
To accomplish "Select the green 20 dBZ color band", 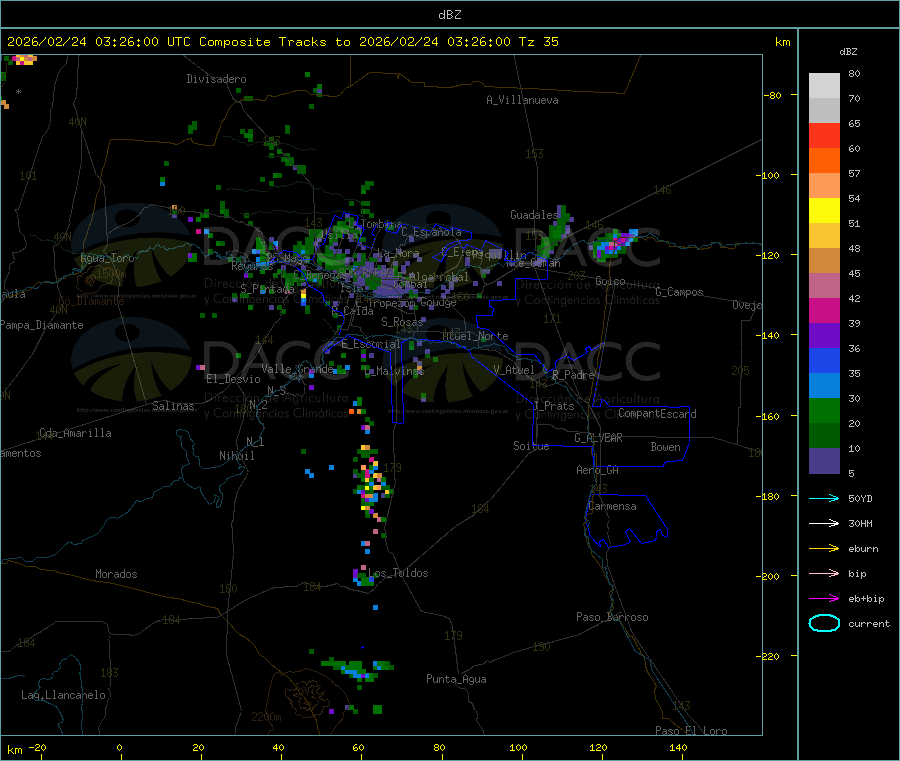I will tap(824, 410).
